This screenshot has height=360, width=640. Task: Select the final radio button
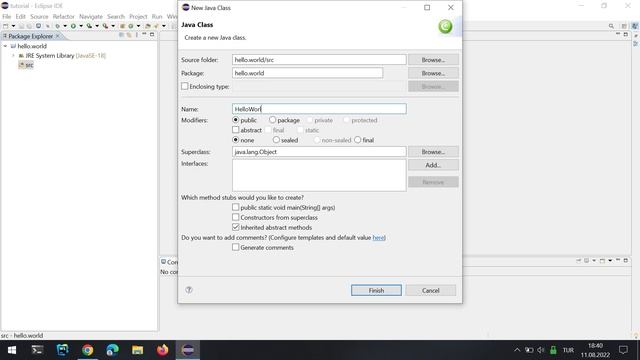pos(358,140)
